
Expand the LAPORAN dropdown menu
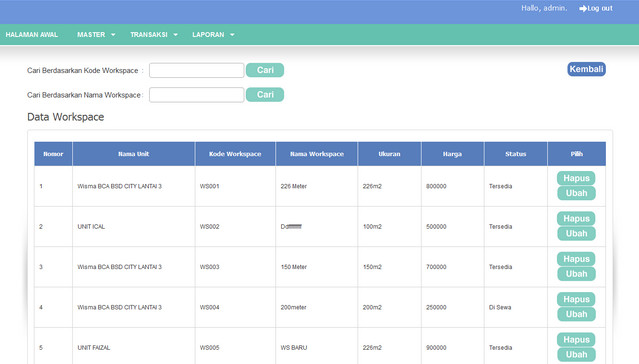pyautogui.click(x=213, y=35)
